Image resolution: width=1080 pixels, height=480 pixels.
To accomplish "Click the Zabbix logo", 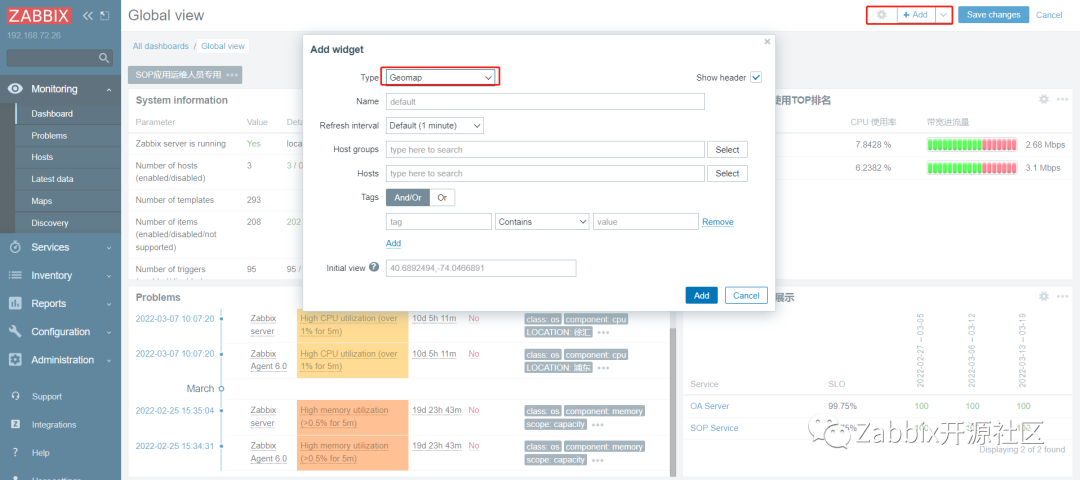I will point(39,15).
